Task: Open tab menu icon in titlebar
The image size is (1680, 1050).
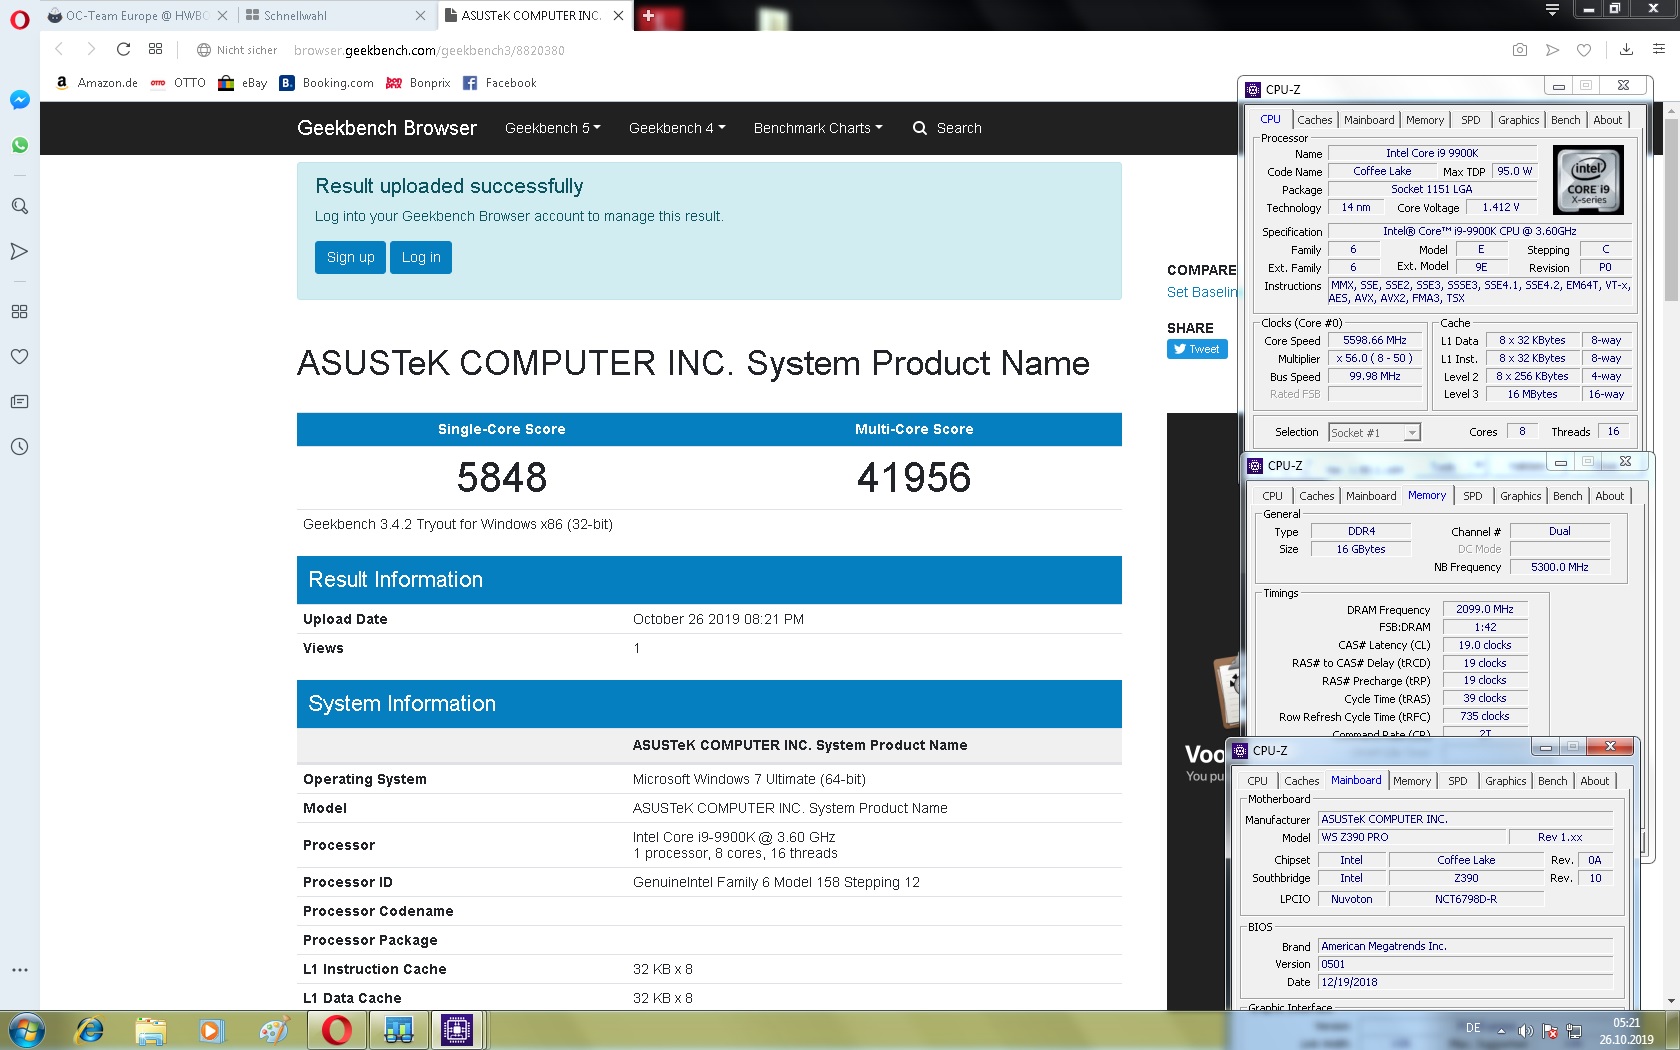Action: [x=1552, y=9]
